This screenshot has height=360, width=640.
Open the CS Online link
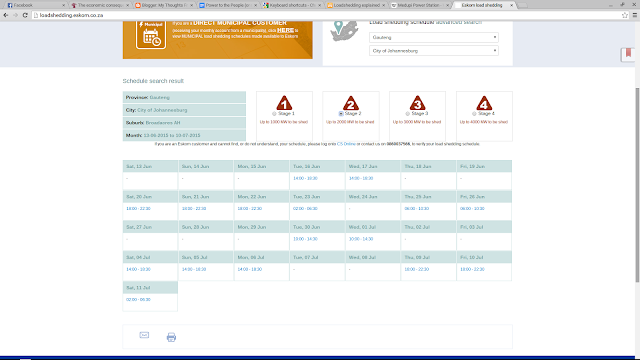coord(346,144)
